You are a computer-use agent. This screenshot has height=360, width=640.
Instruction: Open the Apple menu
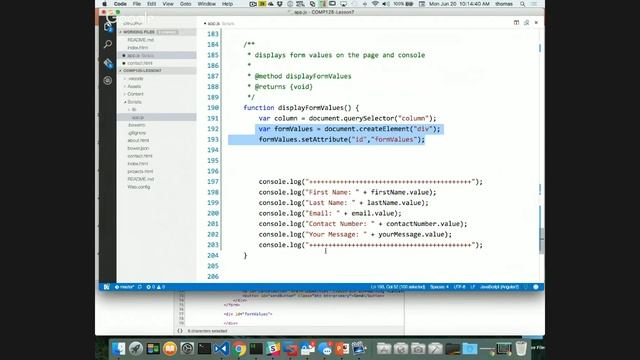click(x=104, y=4)
